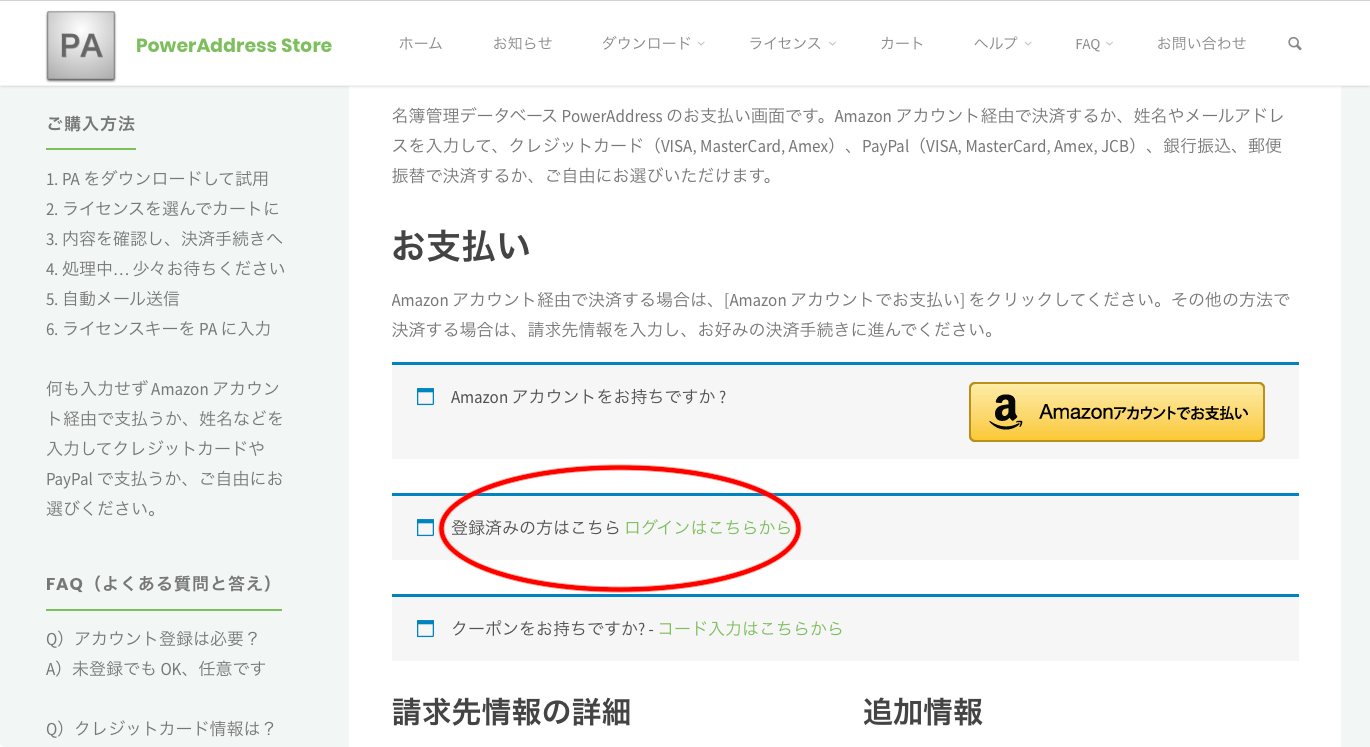Open the search magnifier icon
Screen dimensions: 1370x747
1295,44
